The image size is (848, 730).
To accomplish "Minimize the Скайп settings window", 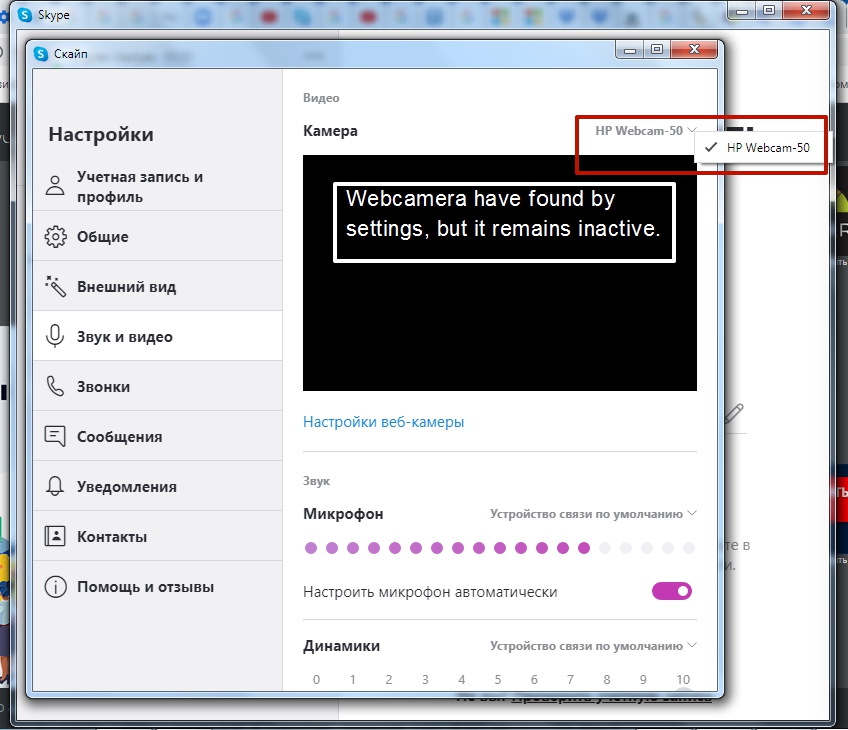I will point(630,50).
